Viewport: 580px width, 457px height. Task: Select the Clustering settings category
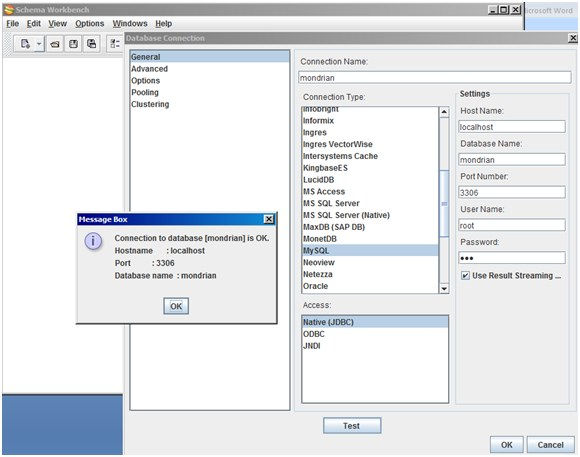tap(210, 104)
